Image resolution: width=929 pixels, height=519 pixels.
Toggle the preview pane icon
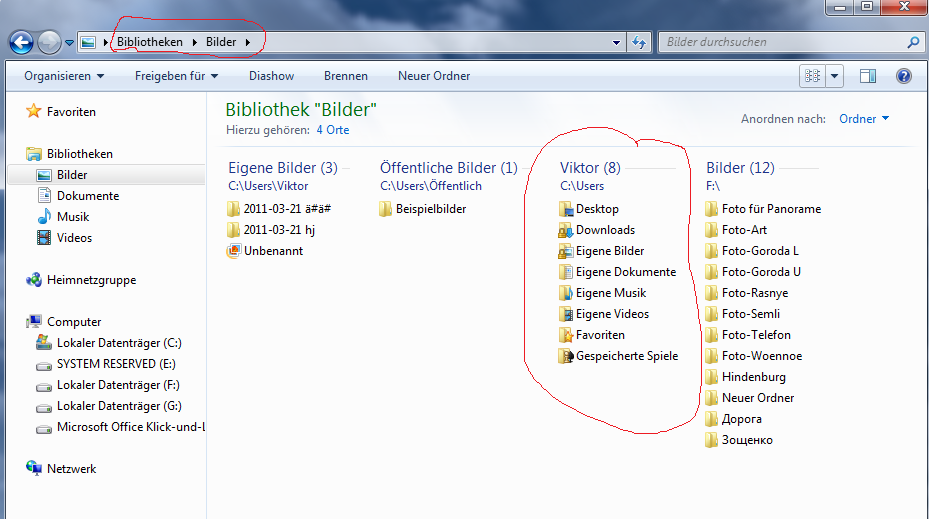[x=868, y=76]
